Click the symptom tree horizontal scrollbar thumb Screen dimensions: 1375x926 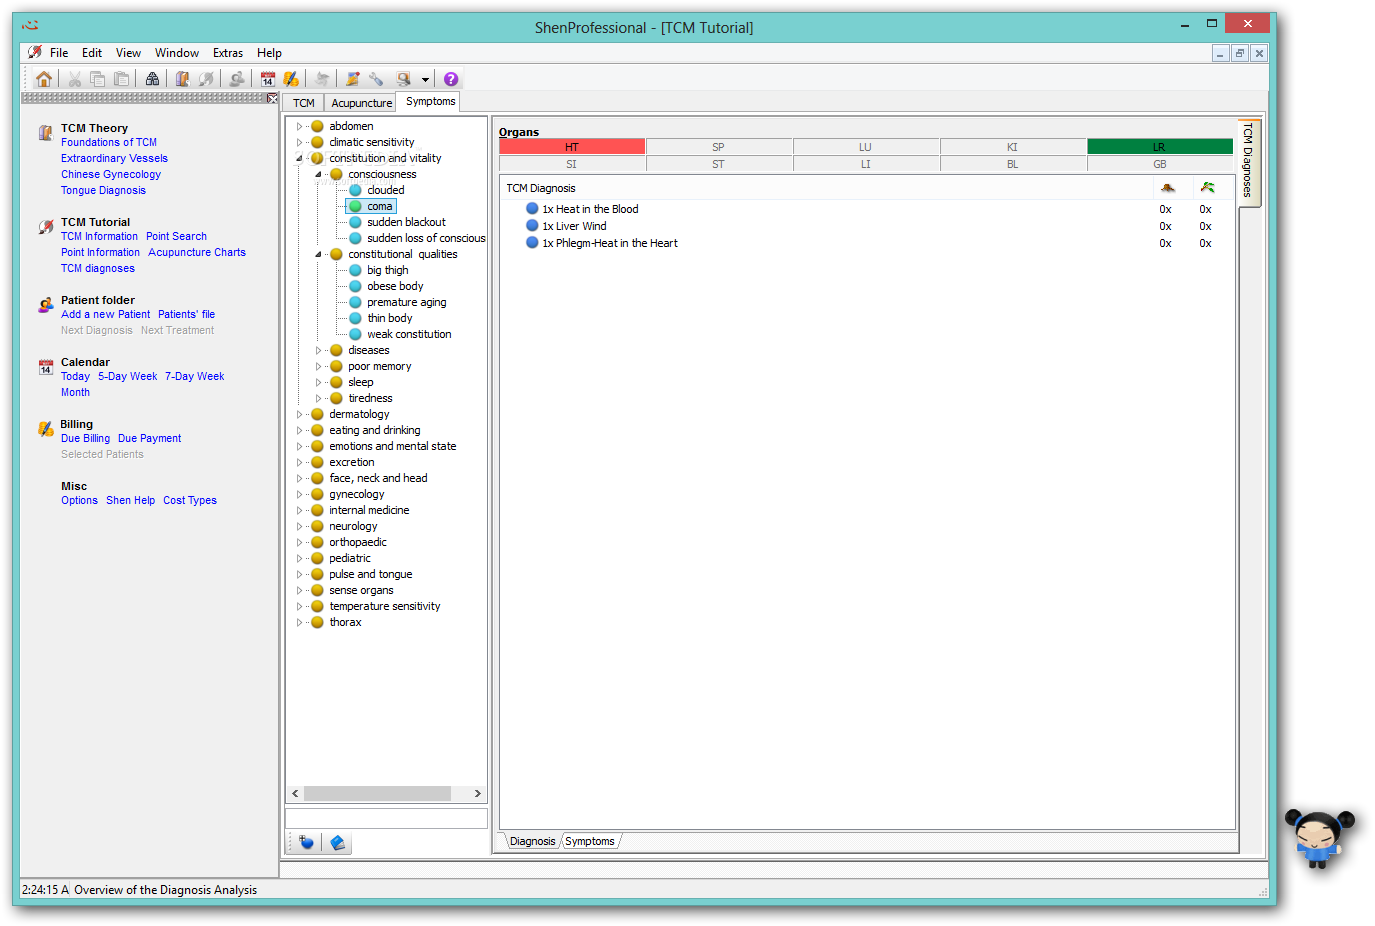tap(377, 793)
